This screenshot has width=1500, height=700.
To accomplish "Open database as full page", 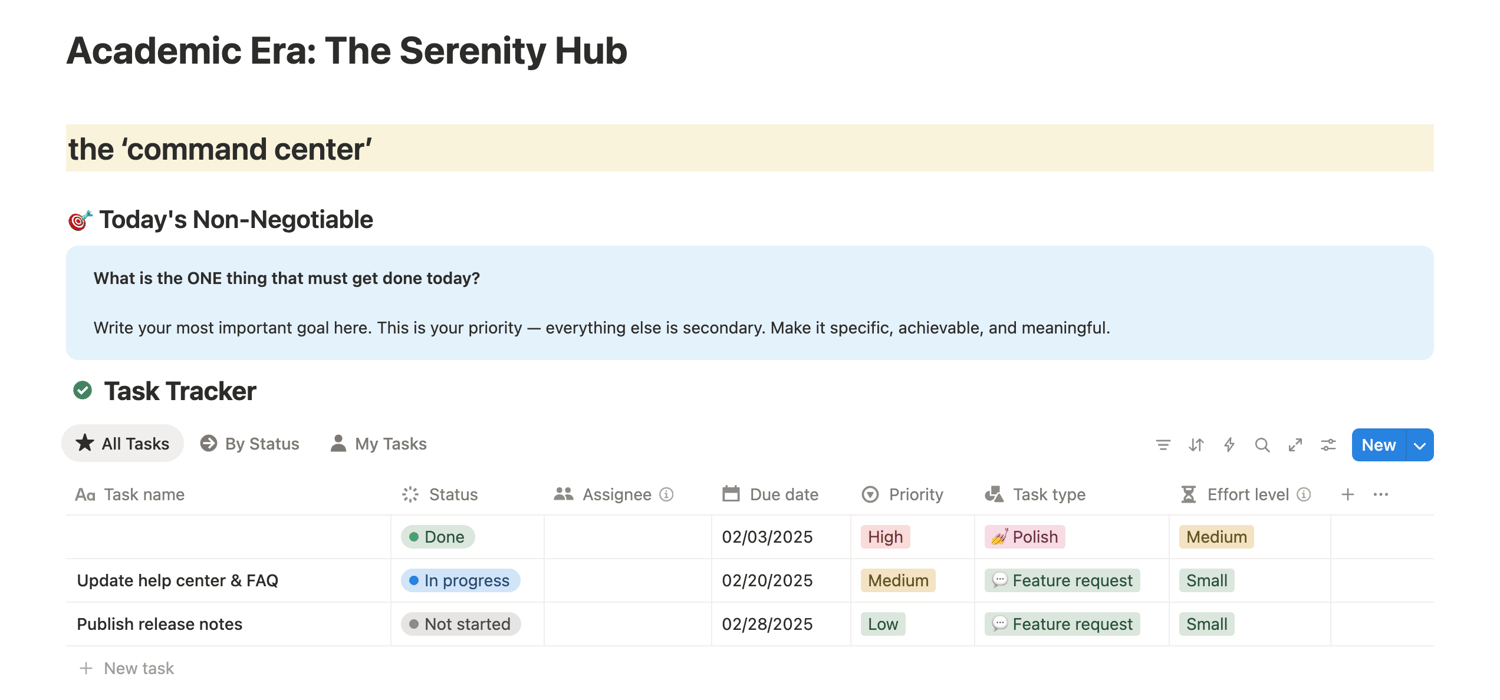I will click(1295, 445).
